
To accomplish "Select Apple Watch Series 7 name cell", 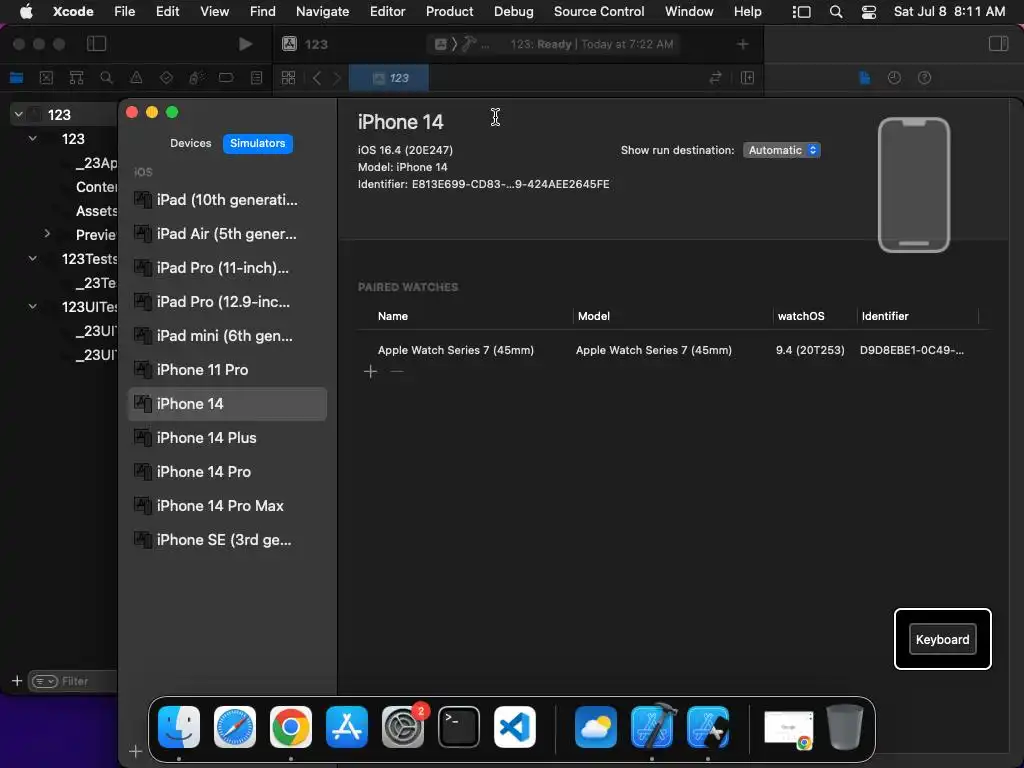I will [x=455, y=350].
